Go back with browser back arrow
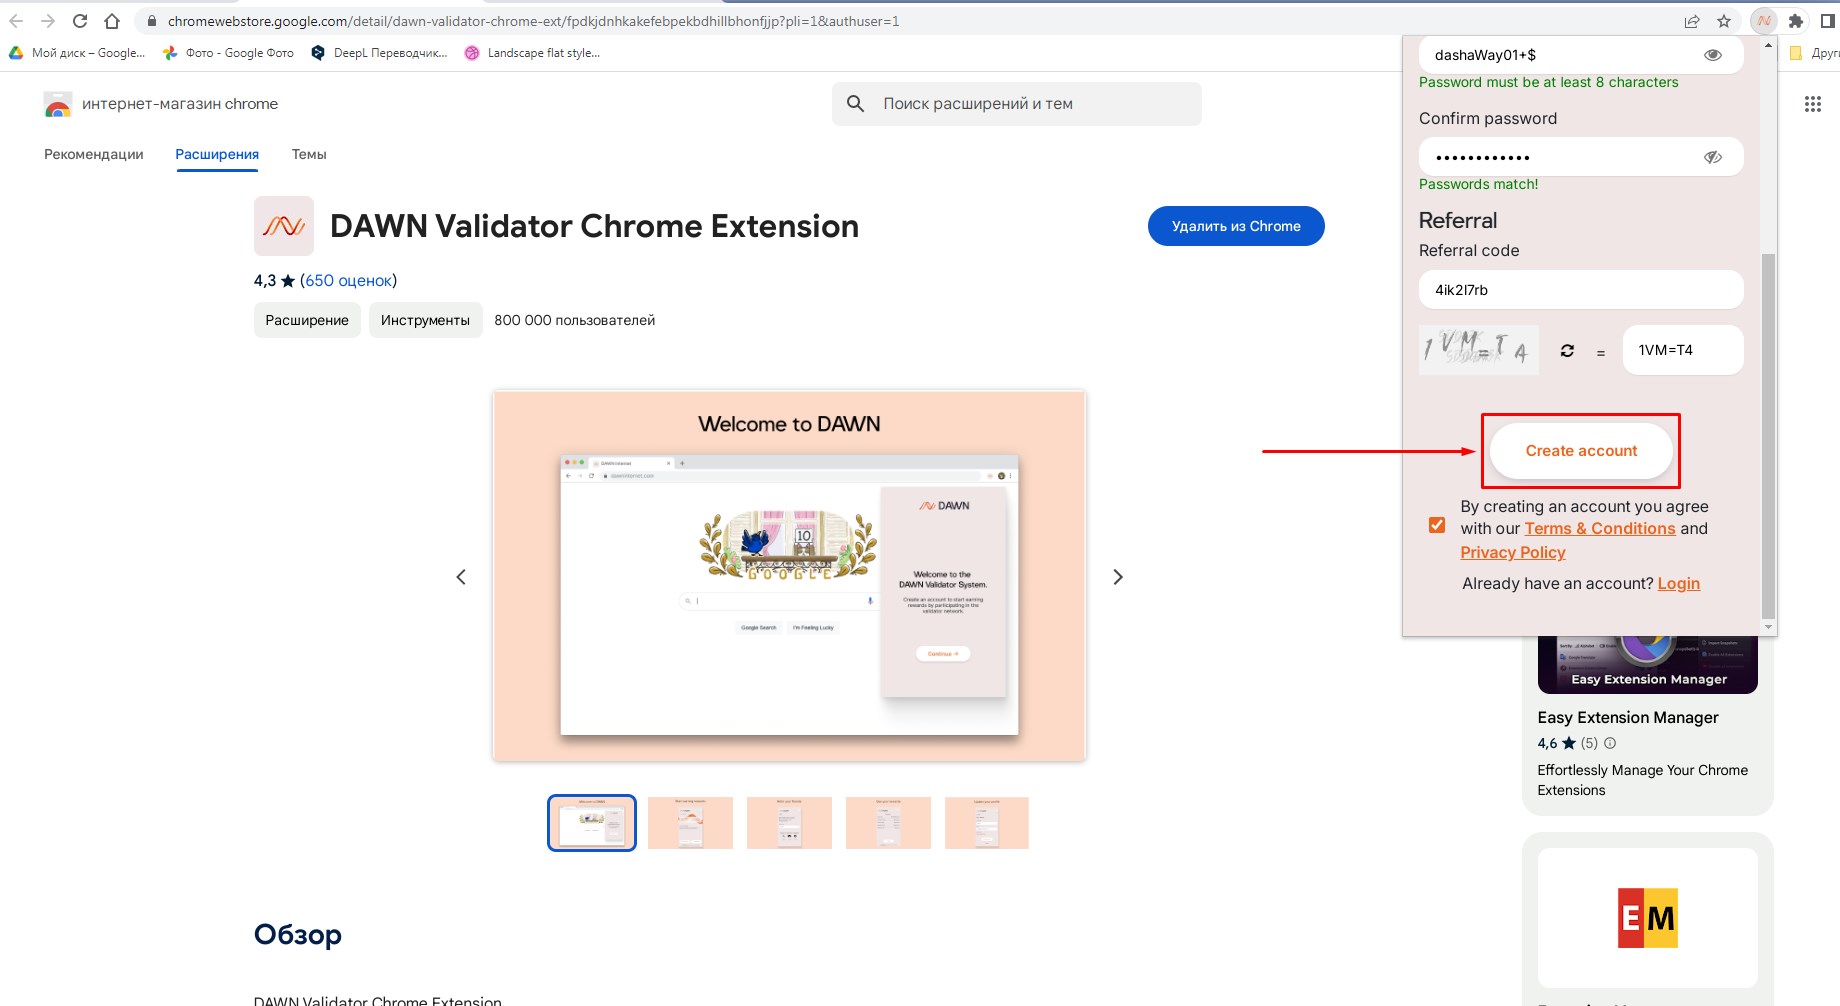1840x1006 pixels. (16, 21)
